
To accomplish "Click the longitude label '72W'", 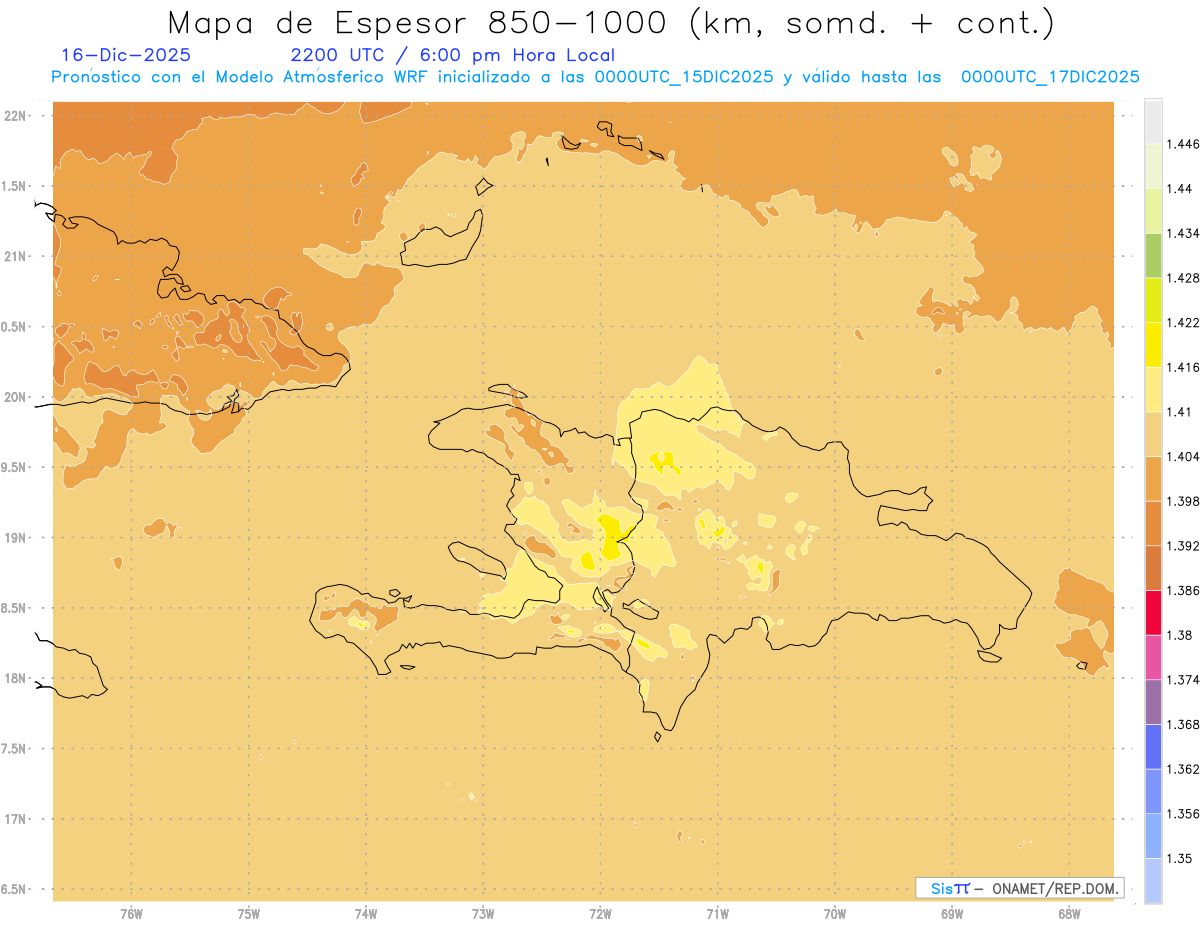I will [600, 914].
